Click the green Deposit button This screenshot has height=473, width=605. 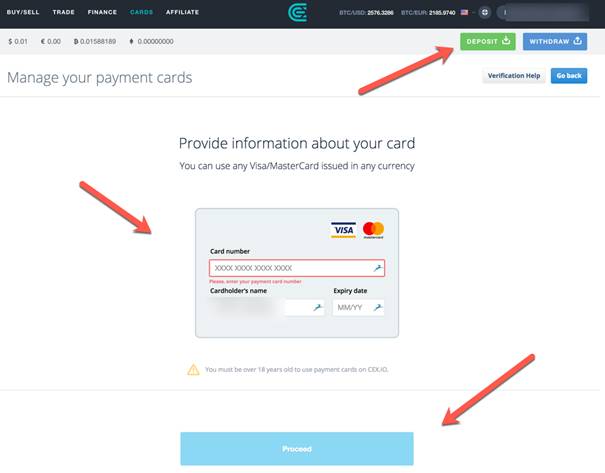point(488,41)
